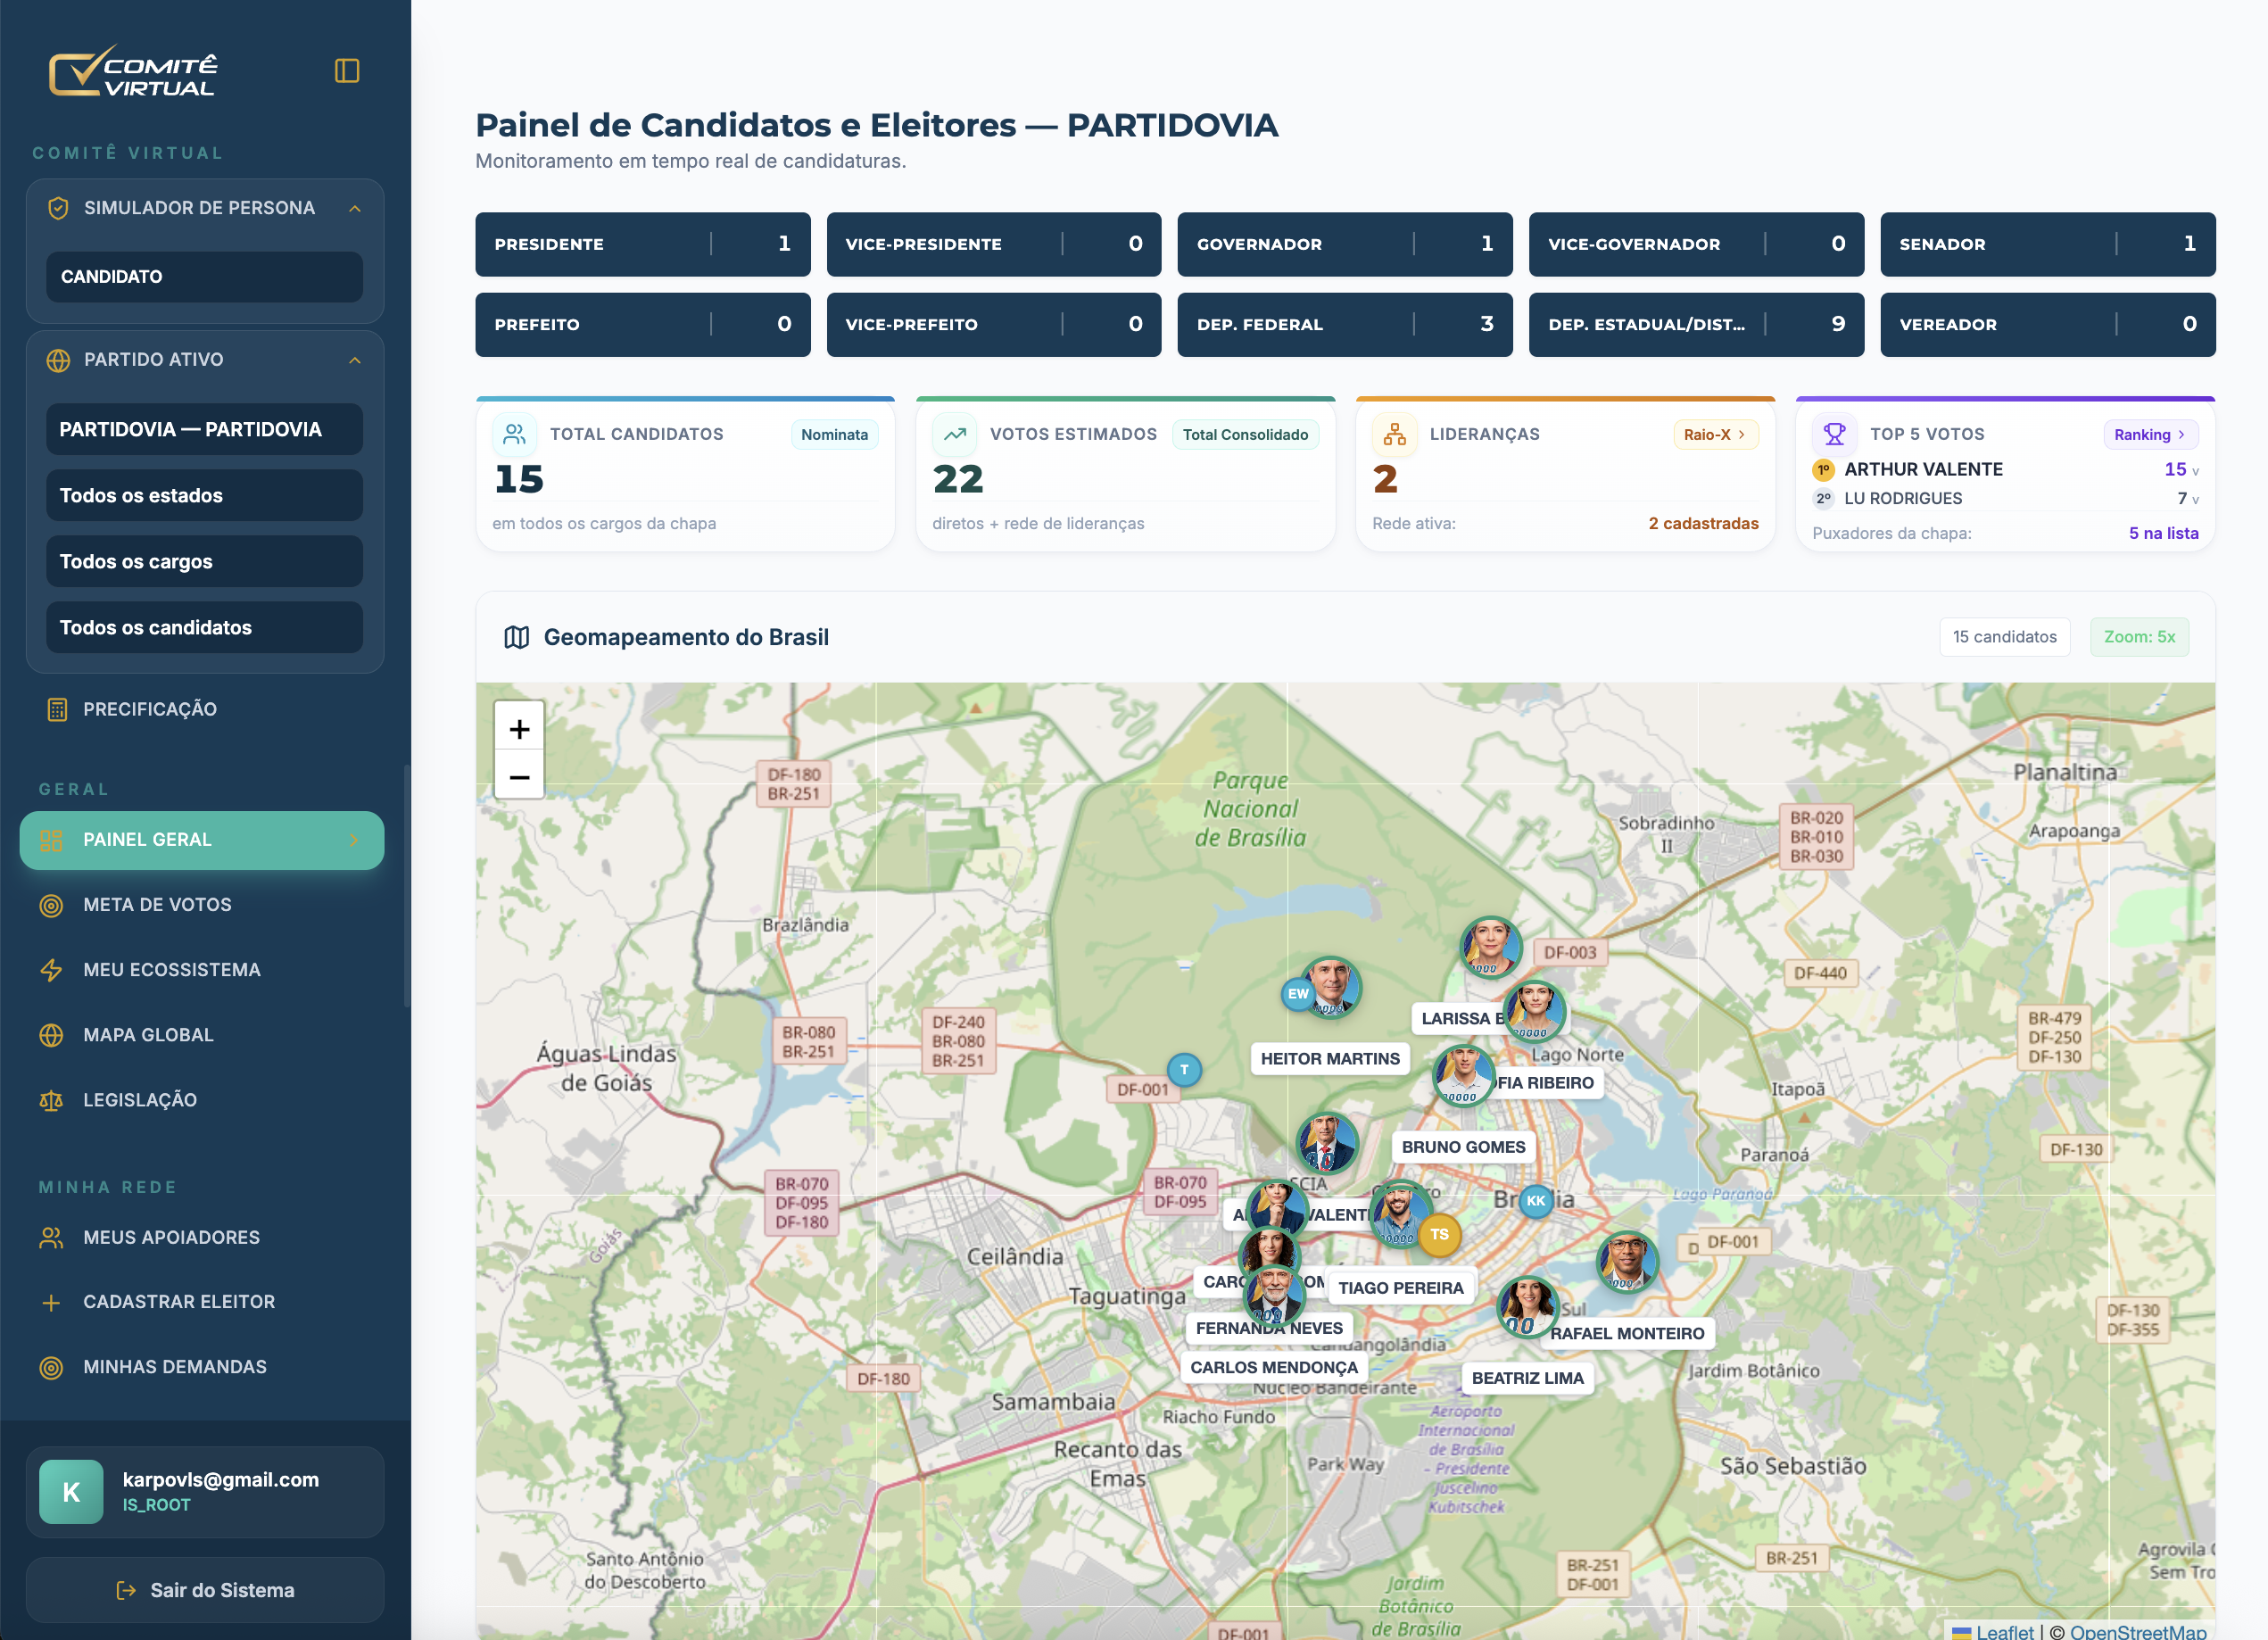Viewport: 2268px width, 1640px height.
Task: Open Precificação from the sidebar
Action: tap(202, 710)
